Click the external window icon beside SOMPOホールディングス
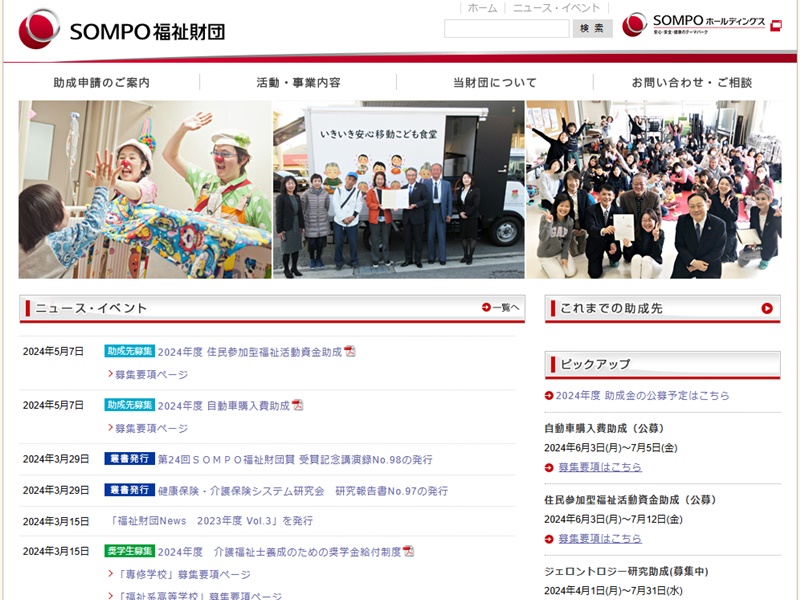 [776, 26]
